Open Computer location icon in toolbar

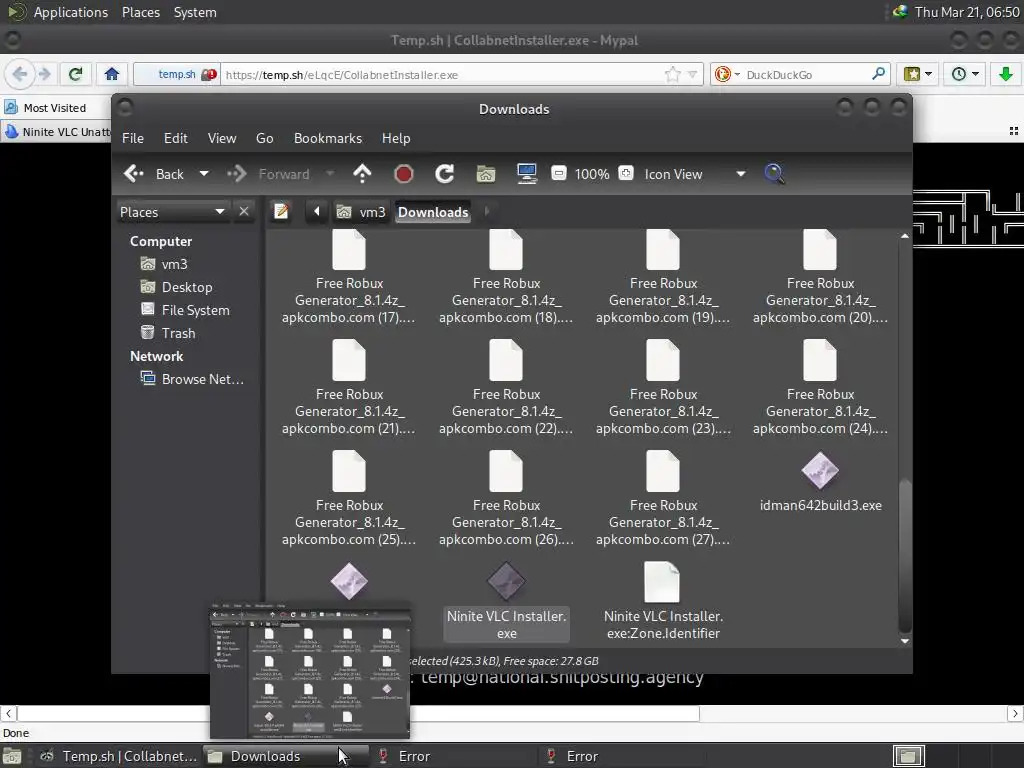coord(526,174)
